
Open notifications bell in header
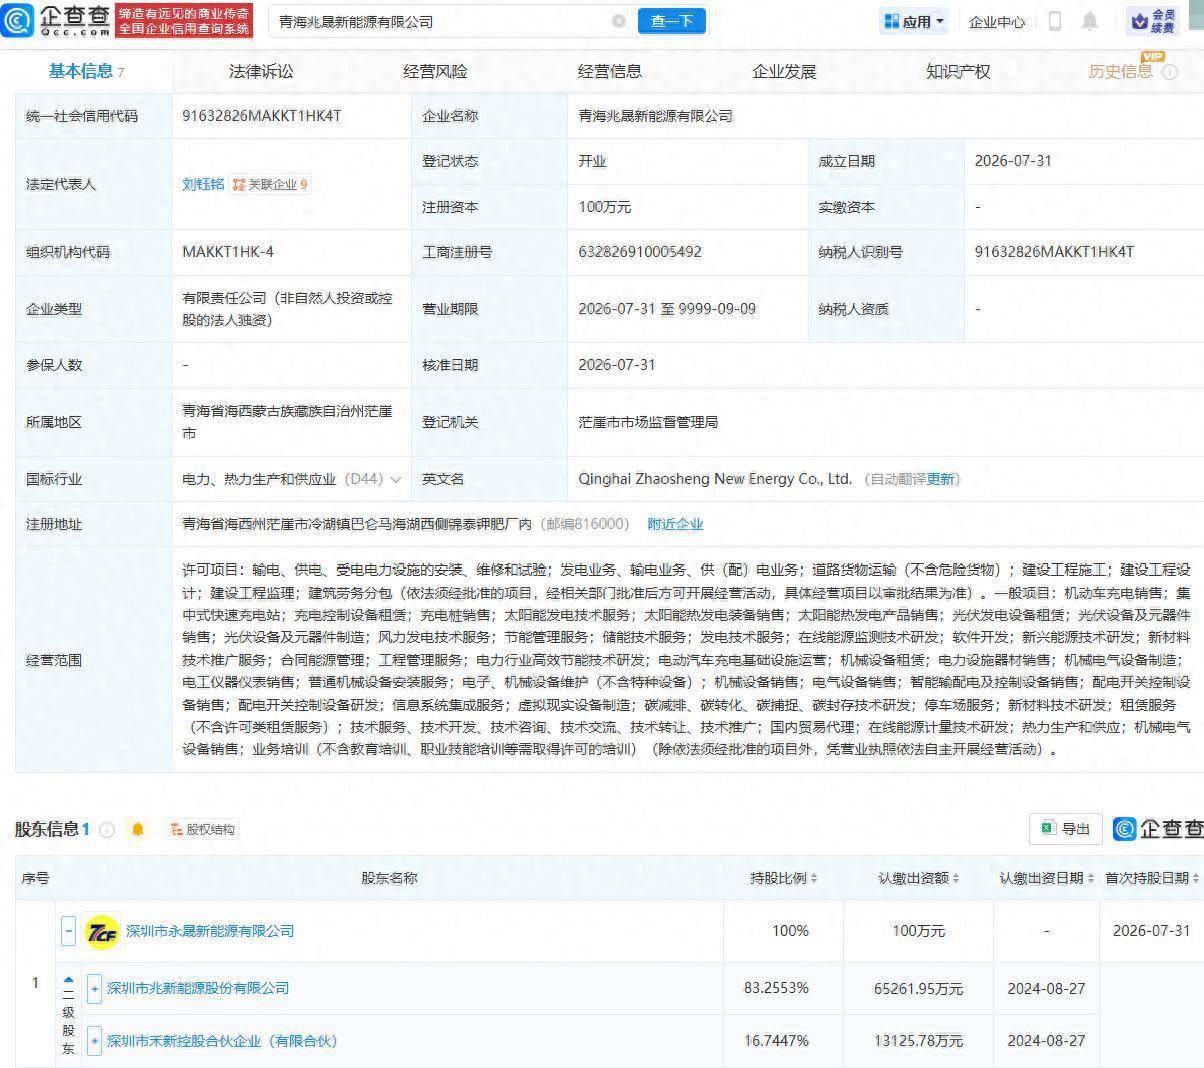click(1090, 21)
